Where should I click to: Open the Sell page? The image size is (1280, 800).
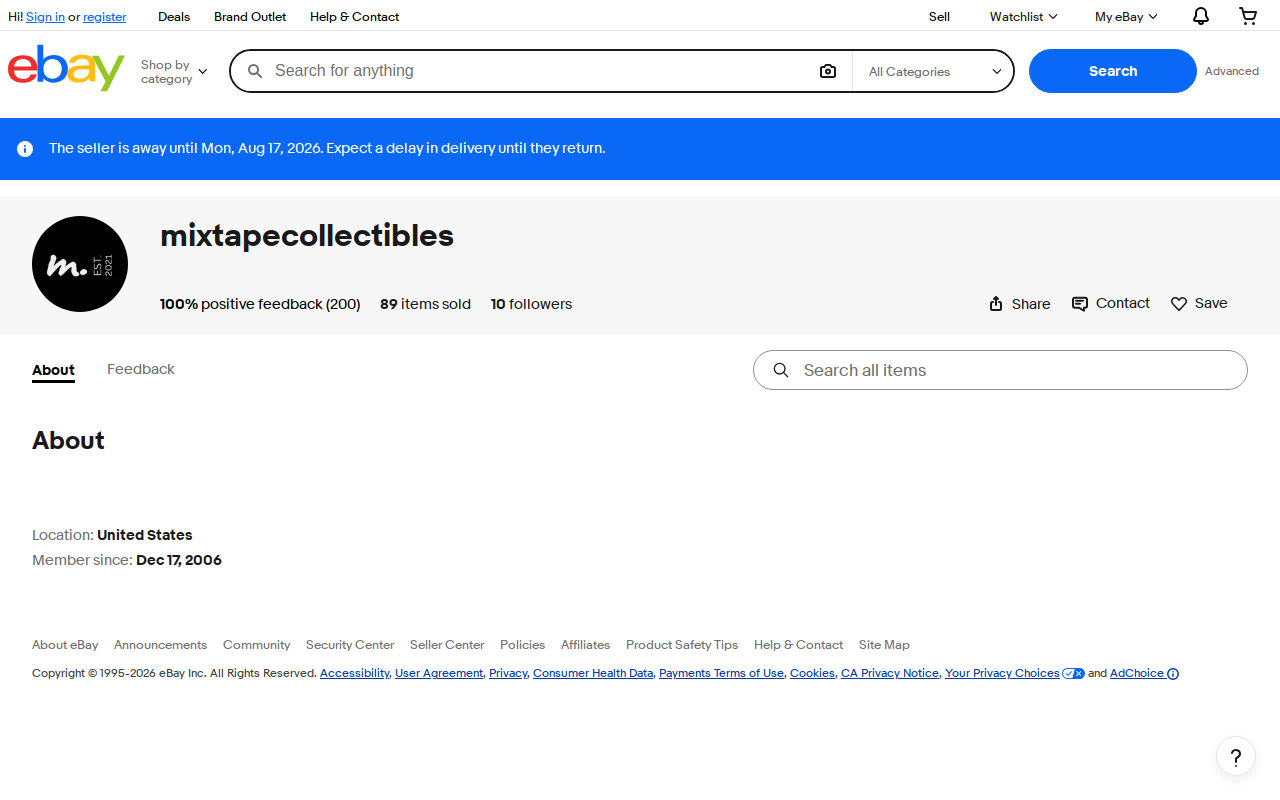tap(939, 17)
